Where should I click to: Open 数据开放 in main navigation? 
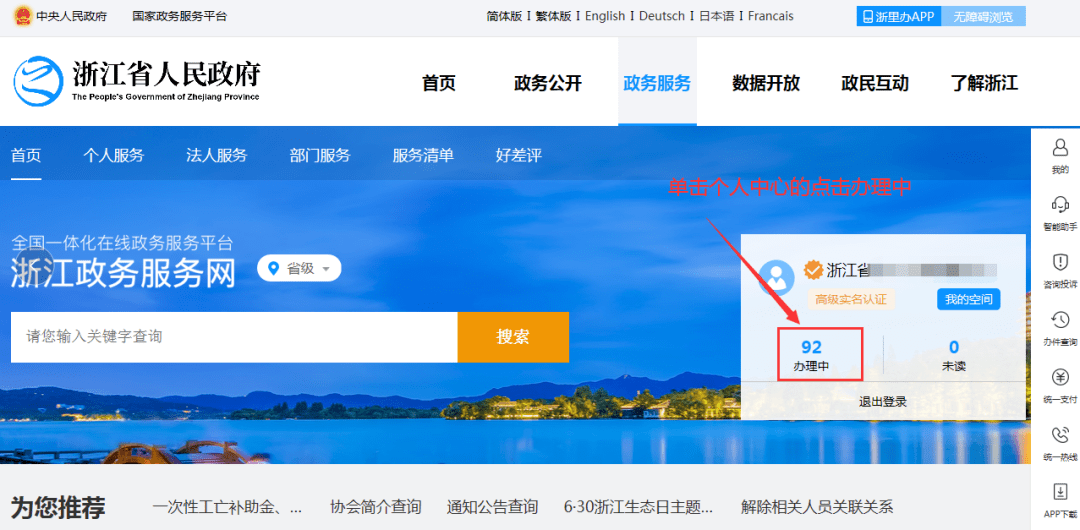(x=766, y=83)
